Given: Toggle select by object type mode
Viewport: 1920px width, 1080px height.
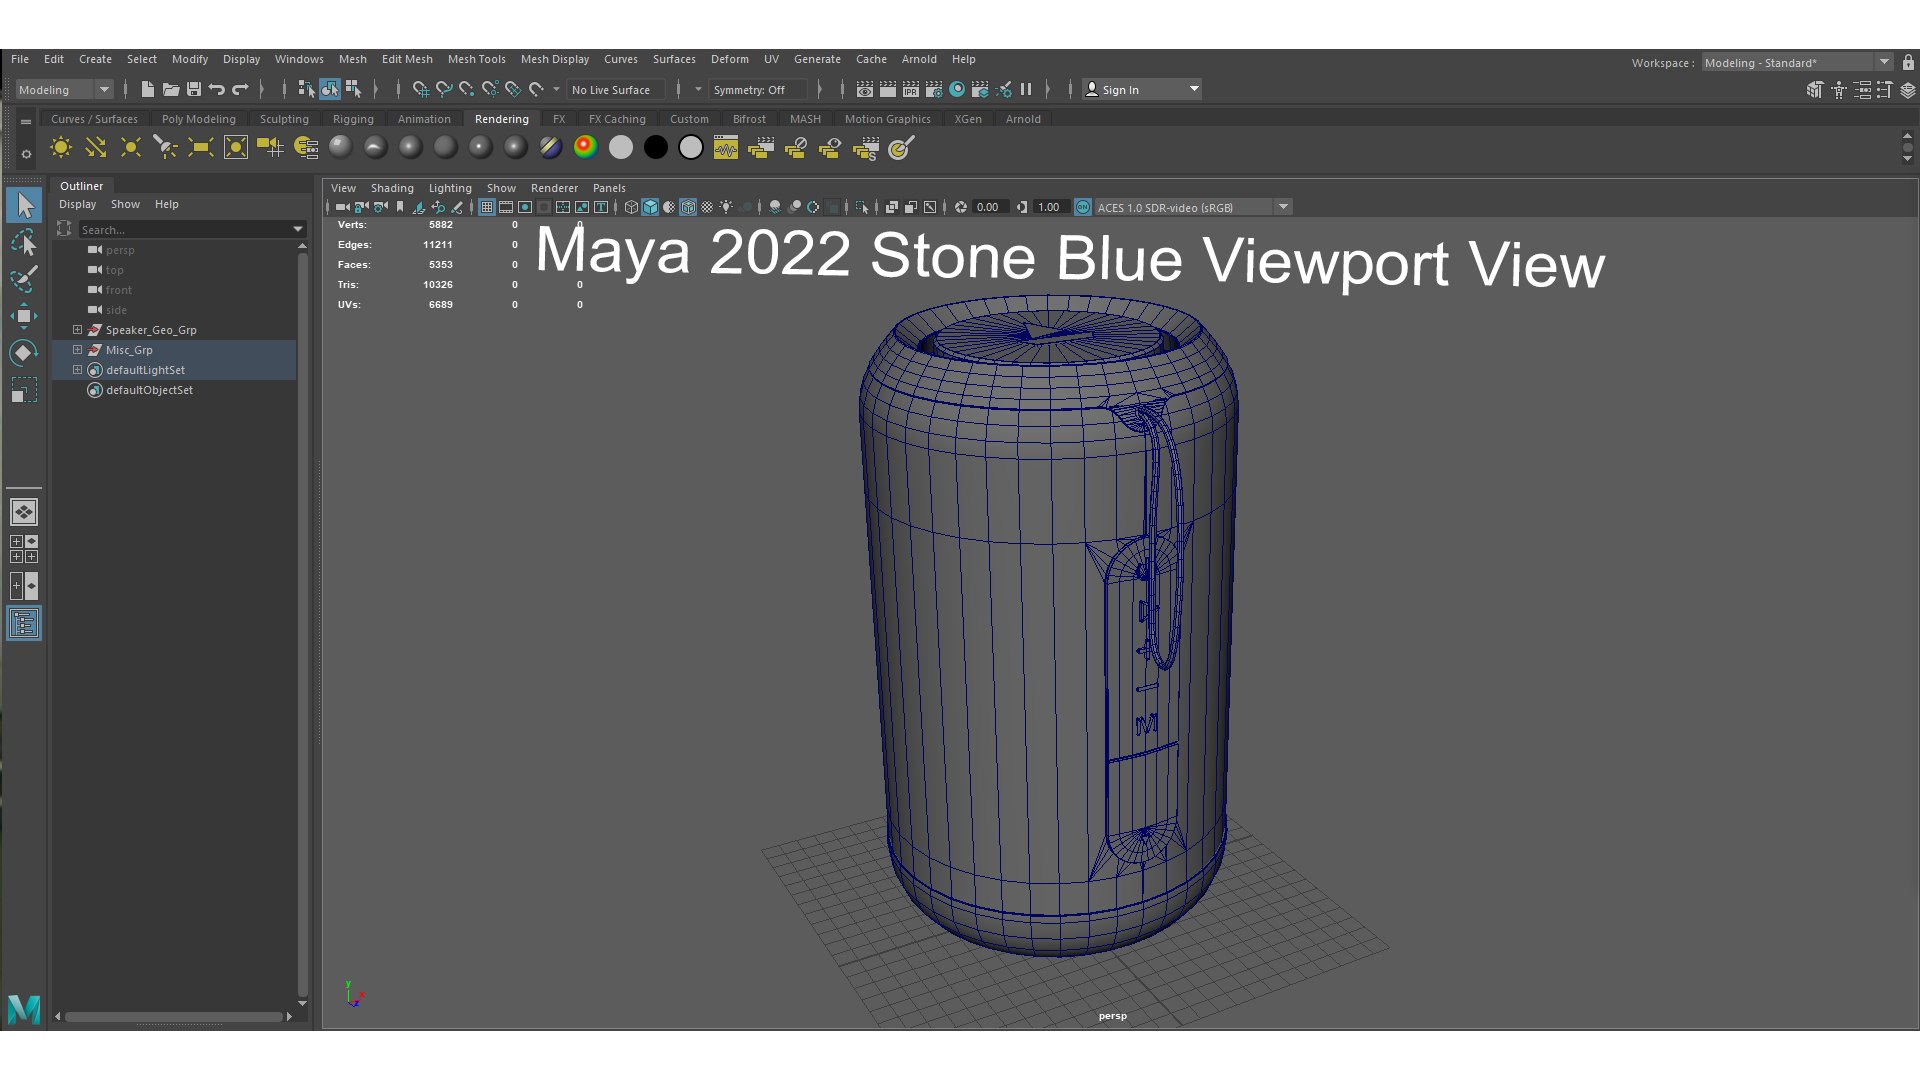Looking at the screenshot, I should (329, 89).
